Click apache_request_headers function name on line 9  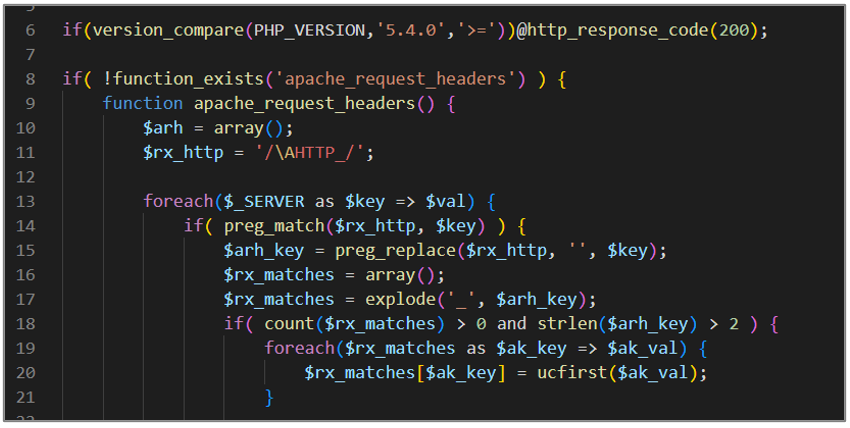(305, 103)
